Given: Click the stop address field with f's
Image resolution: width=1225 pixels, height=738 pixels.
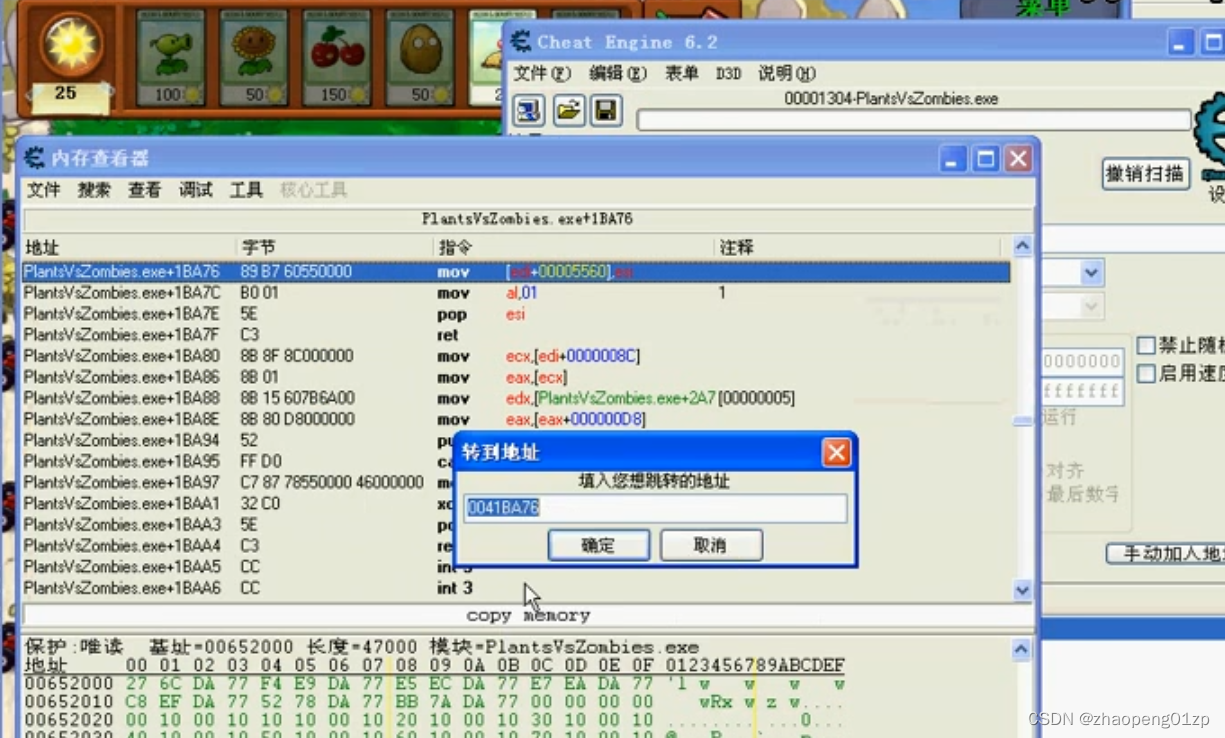Looking at the screenshot, I should (x=1083, y=392).
